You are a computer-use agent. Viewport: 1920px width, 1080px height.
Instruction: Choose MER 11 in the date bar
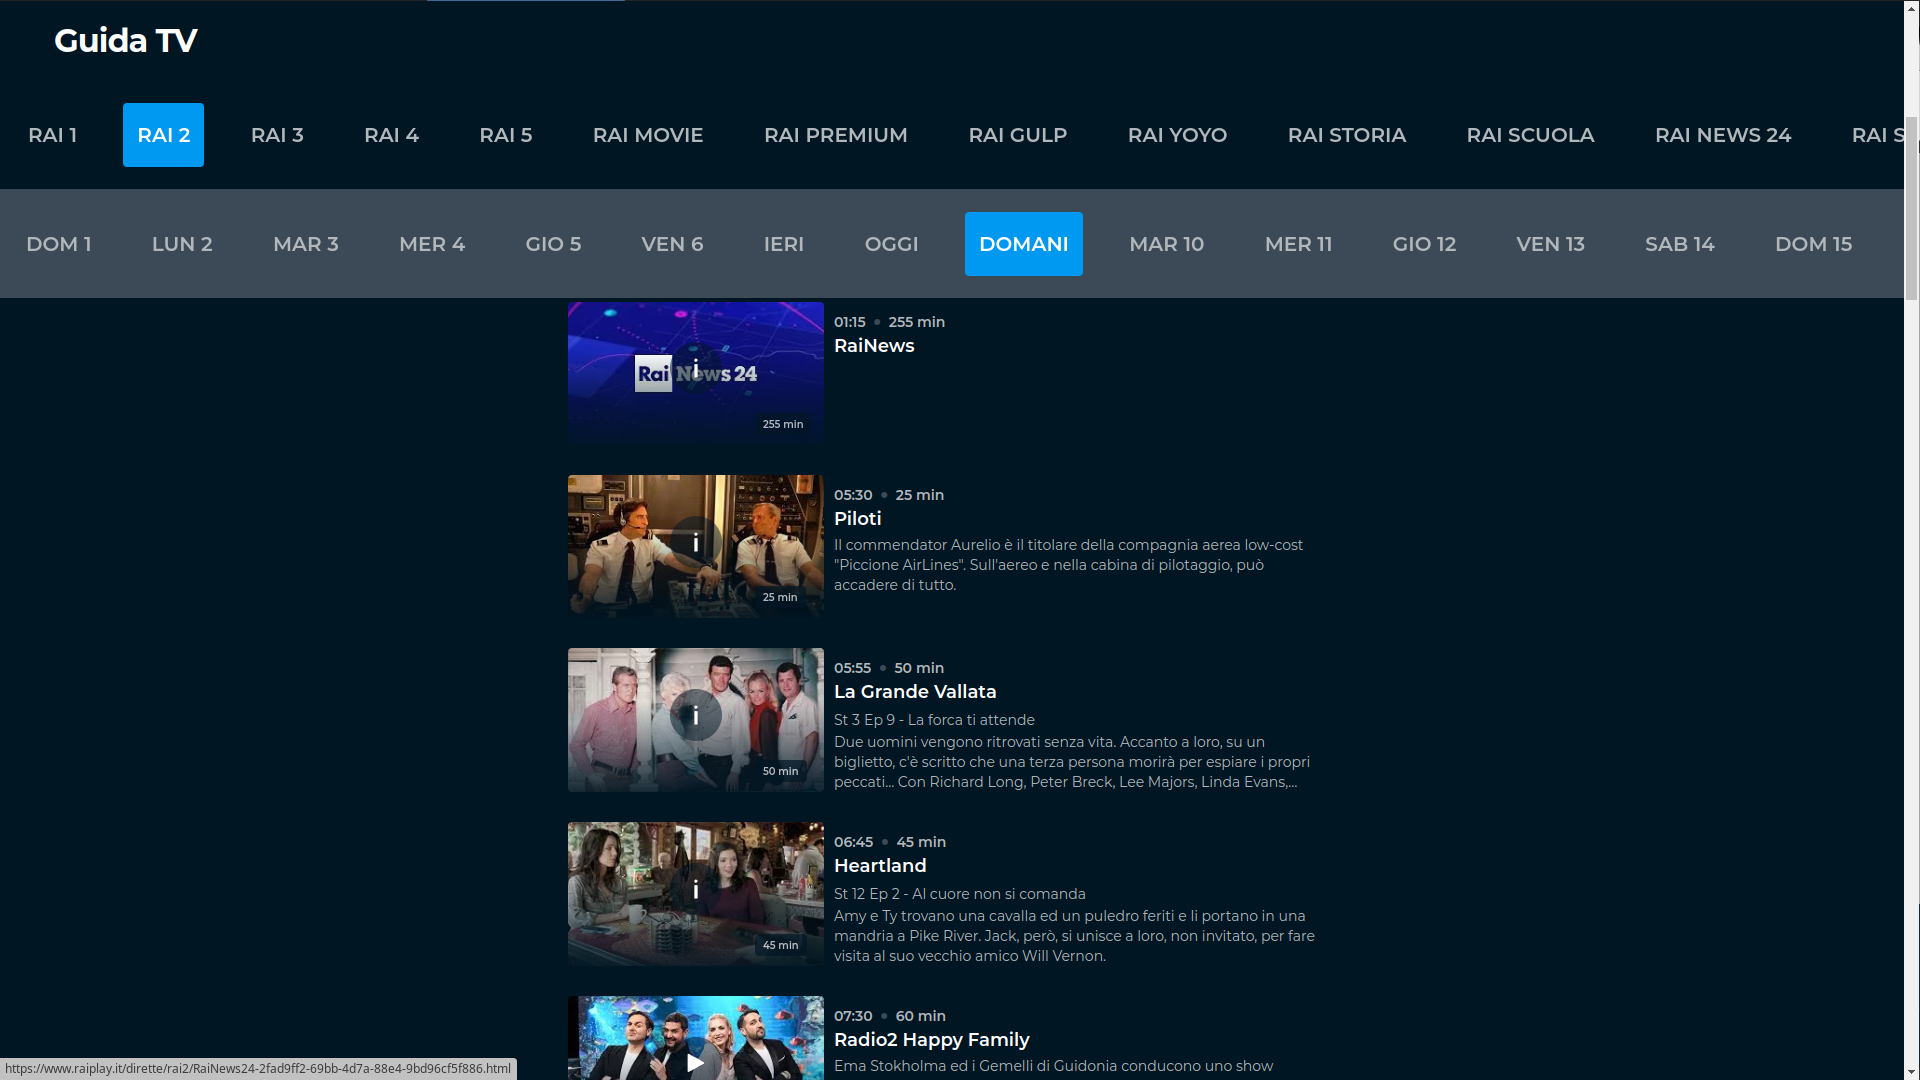[1299, 244]
